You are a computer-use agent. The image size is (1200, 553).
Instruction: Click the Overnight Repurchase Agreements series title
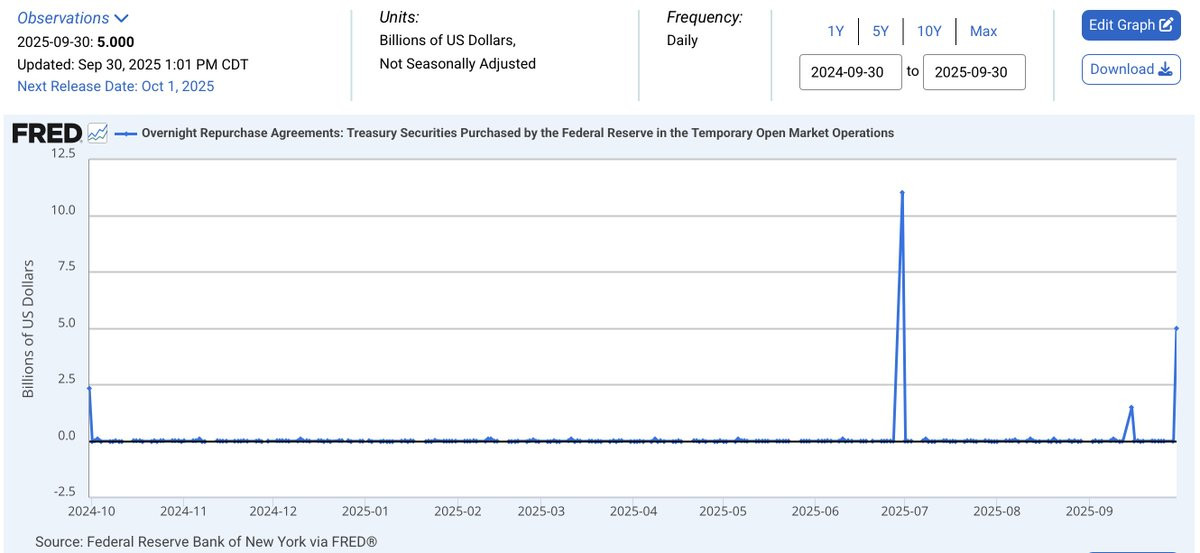(518, 133)
